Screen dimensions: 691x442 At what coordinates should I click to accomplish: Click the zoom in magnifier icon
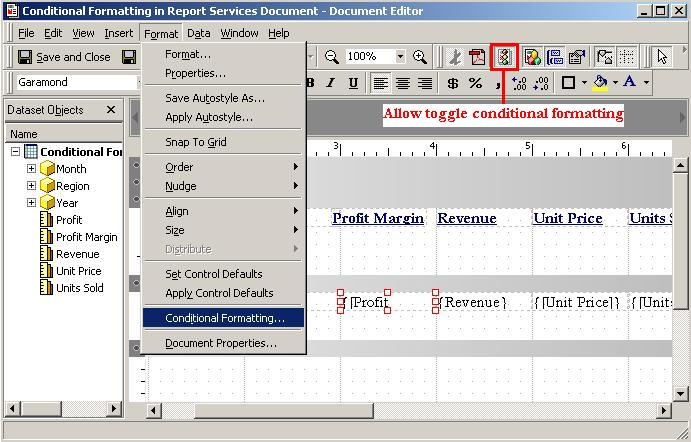click(x=420, y=57)
